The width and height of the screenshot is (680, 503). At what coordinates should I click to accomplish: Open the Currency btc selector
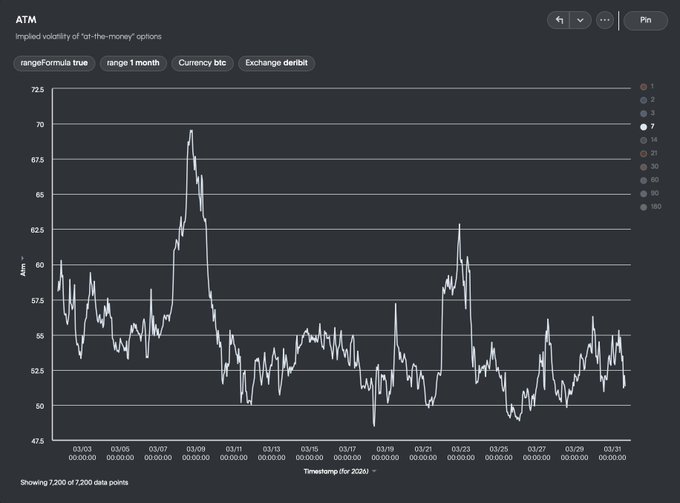pos(201,62)
